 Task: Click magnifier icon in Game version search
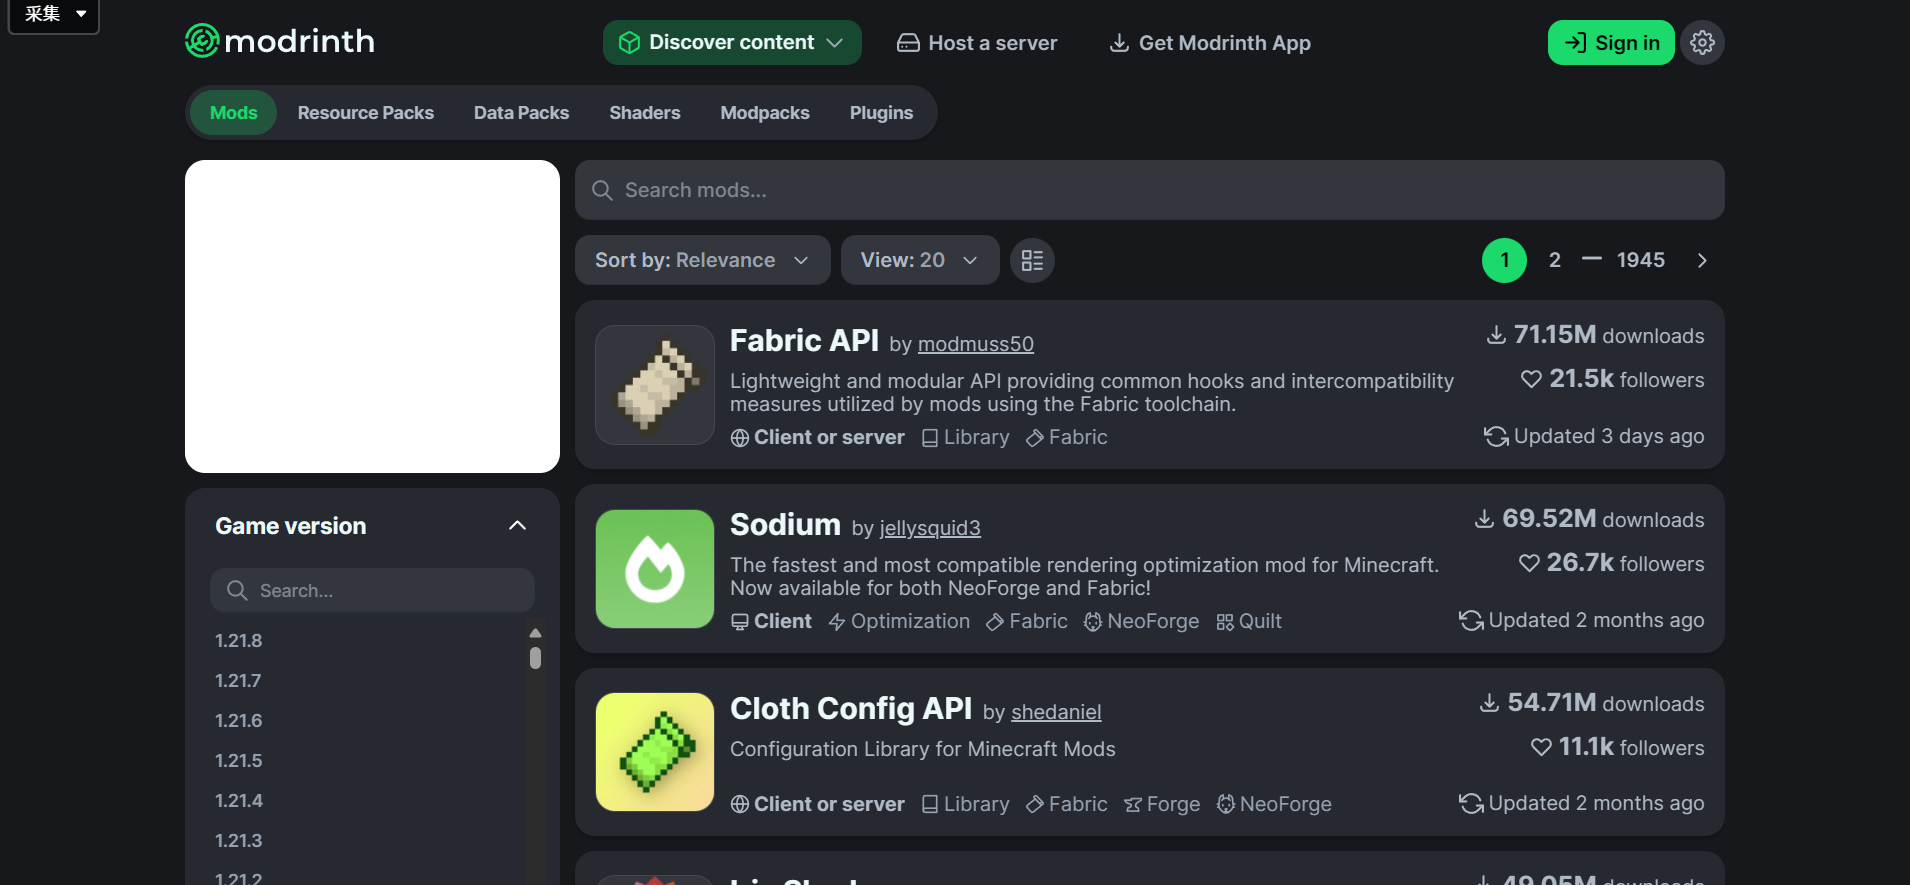tap(237, 590)
